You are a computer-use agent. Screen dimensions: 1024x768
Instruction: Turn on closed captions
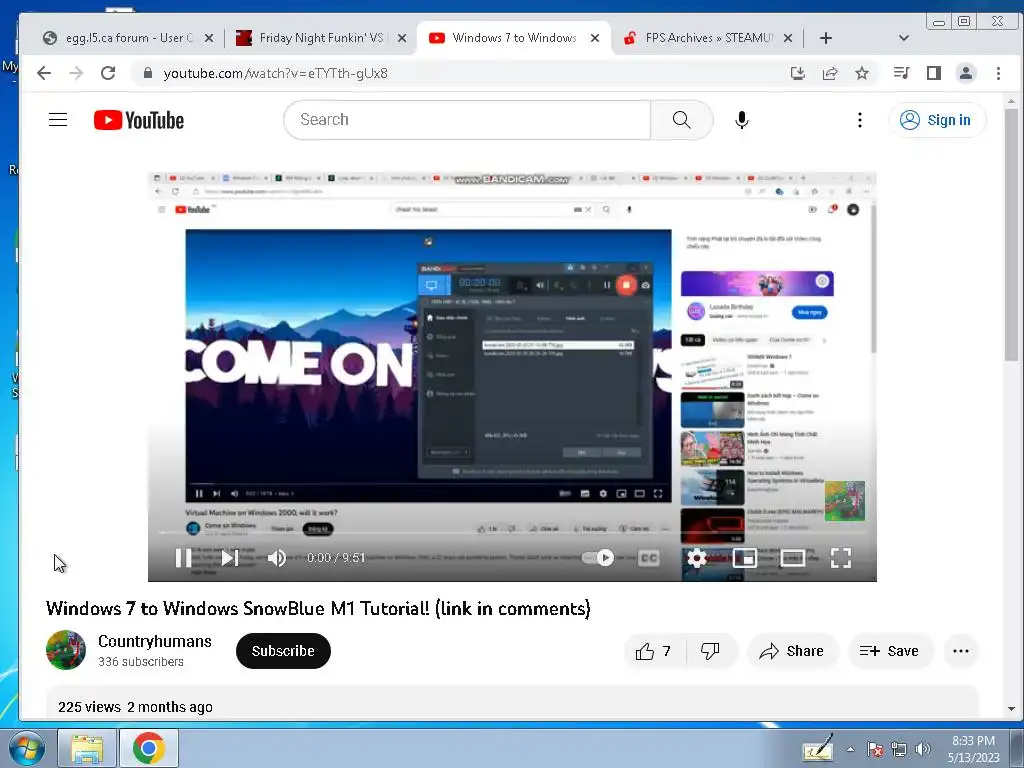click(648, 558)
